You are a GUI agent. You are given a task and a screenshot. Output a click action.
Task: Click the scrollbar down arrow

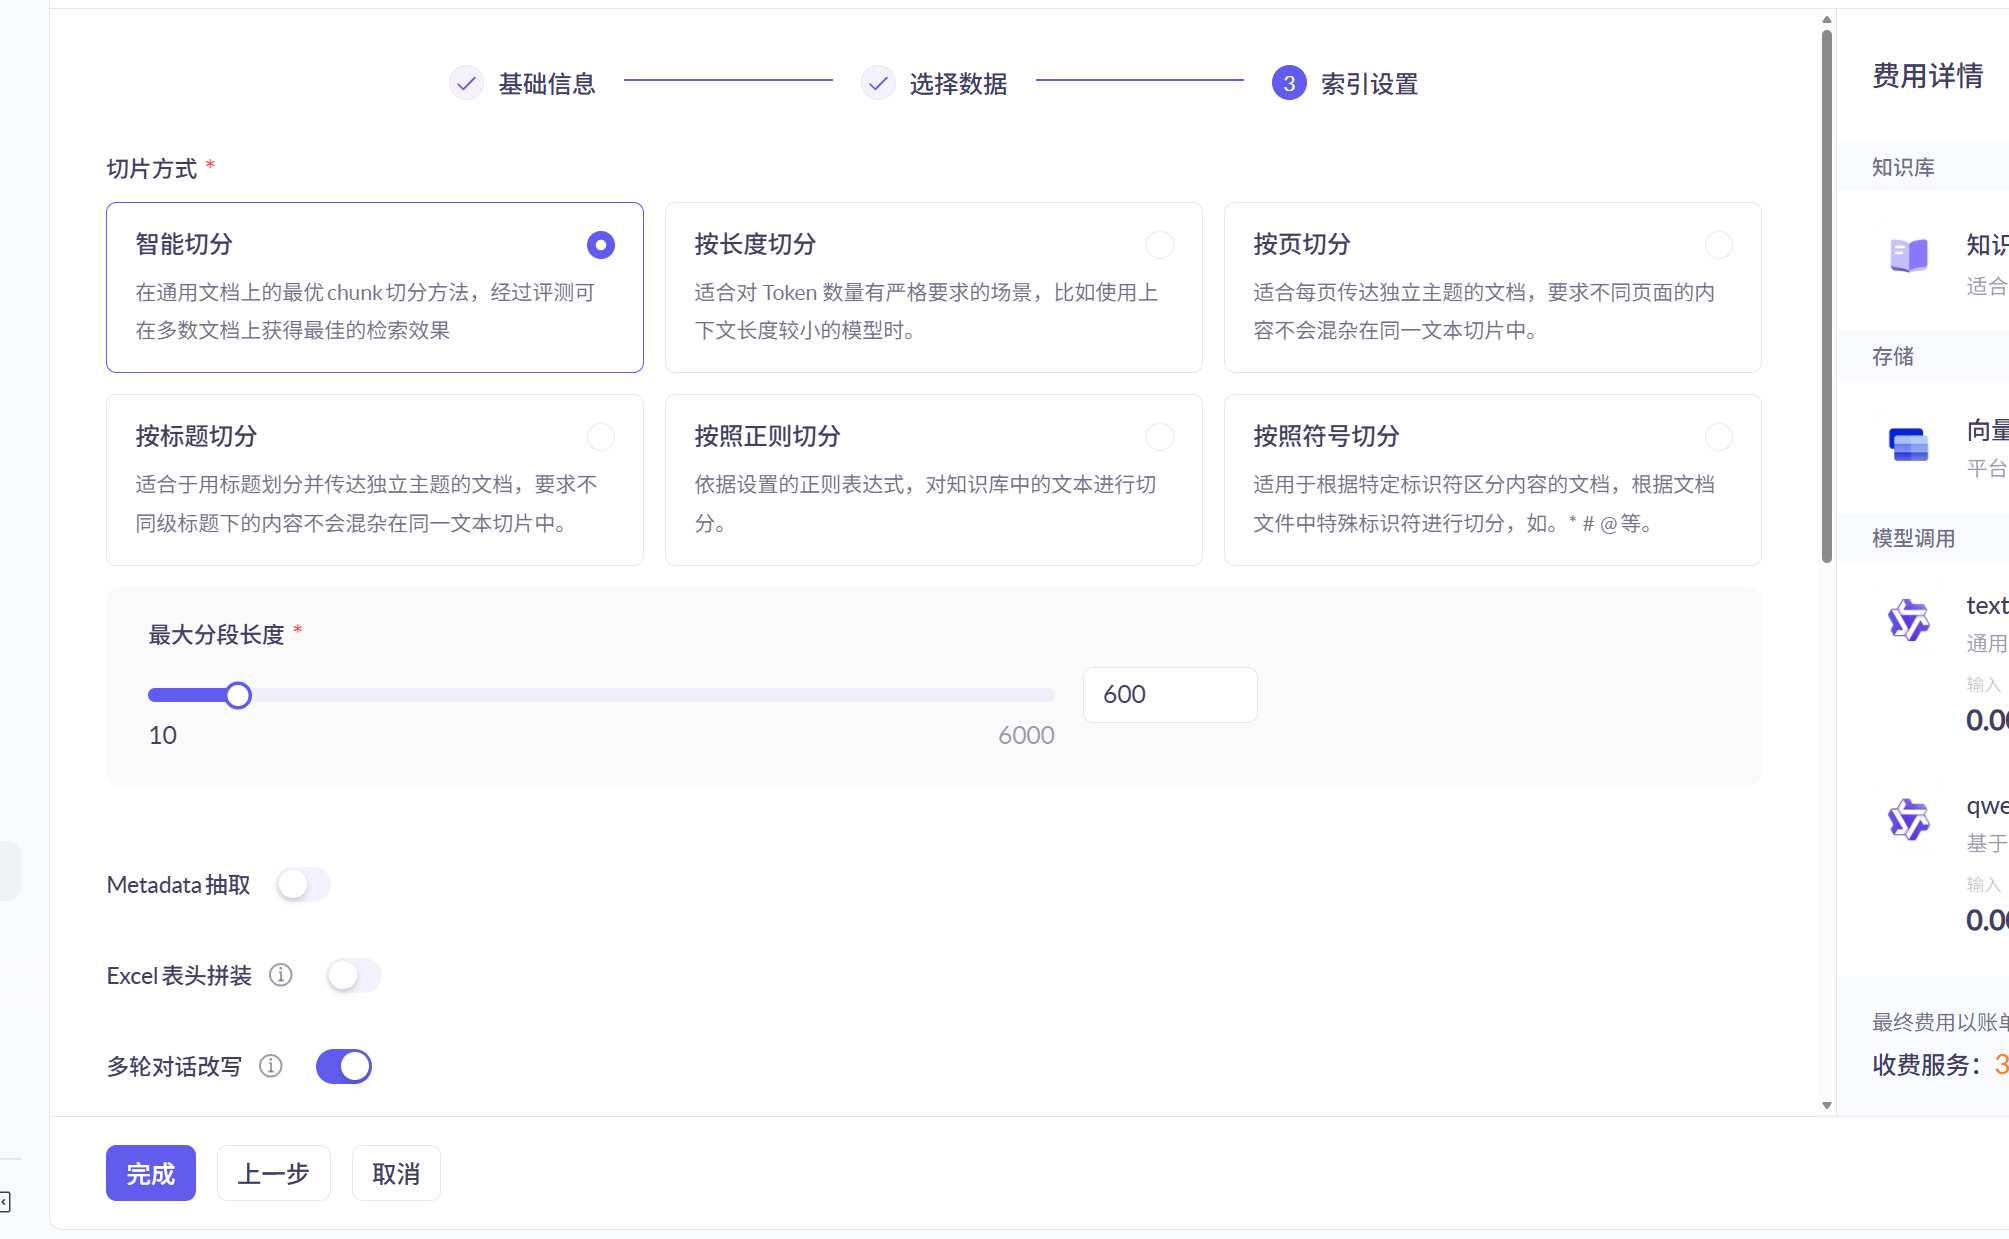point(1826,1105)
